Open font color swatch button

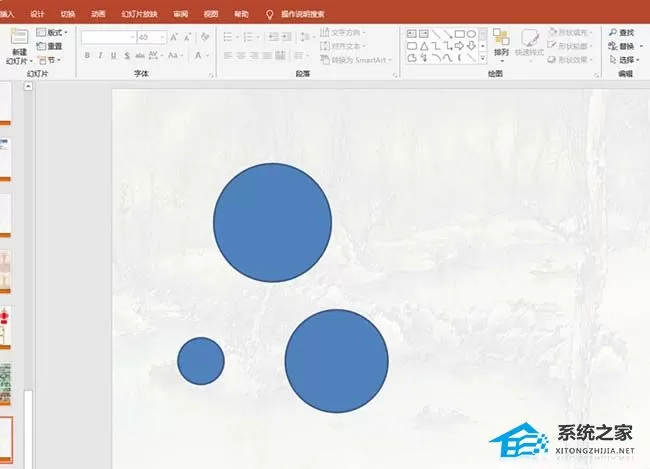pos(199,56)
